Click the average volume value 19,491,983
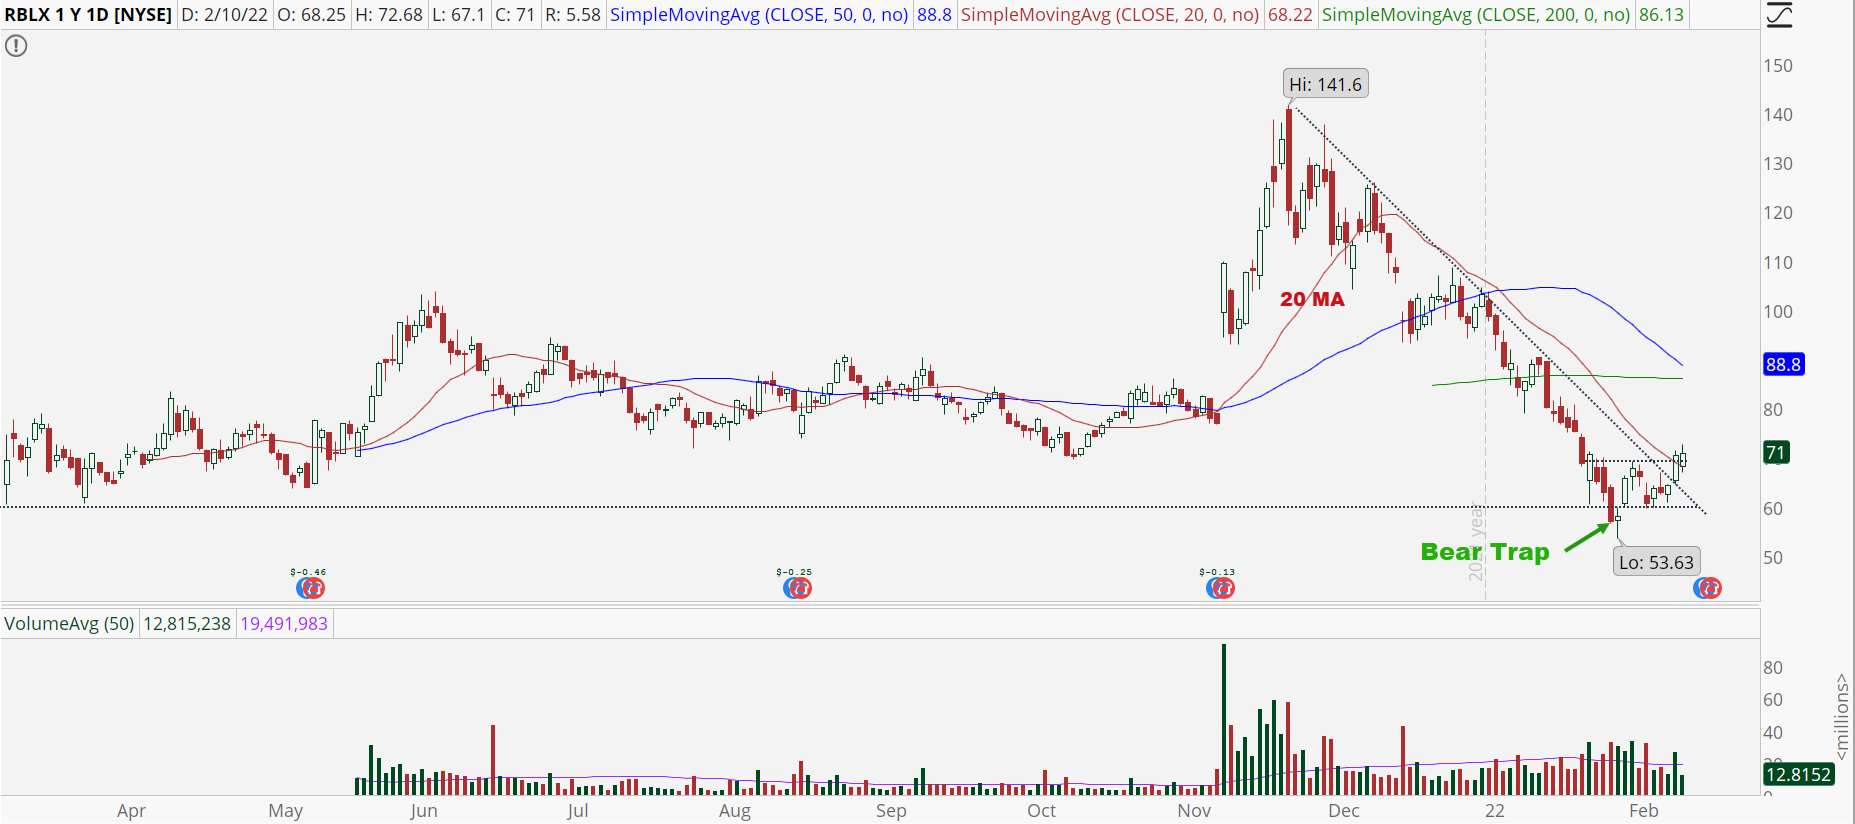1855x824 pixels. (284, 624)
